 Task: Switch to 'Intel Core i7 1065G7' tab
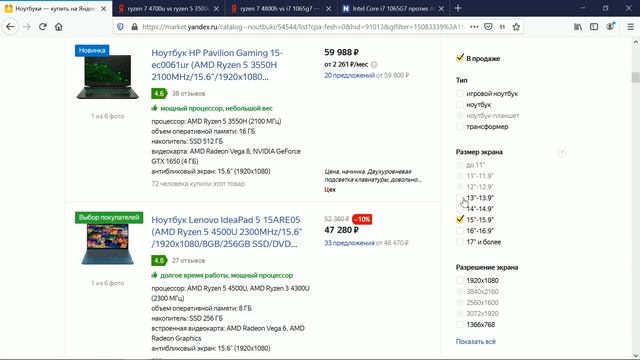pyautogui.click(x=393, y=9)
